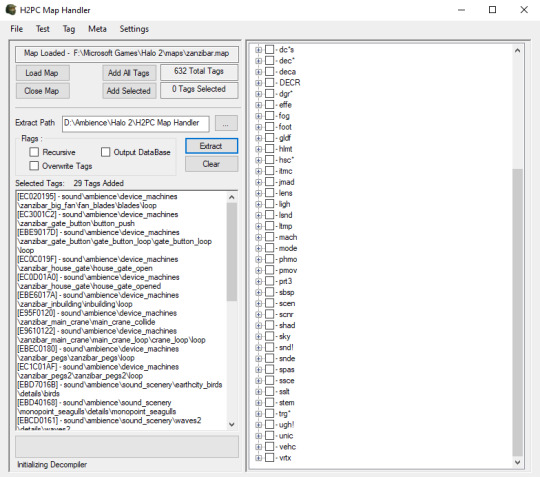
Task: Click the Close Map button
Action: tap(42, 91)
